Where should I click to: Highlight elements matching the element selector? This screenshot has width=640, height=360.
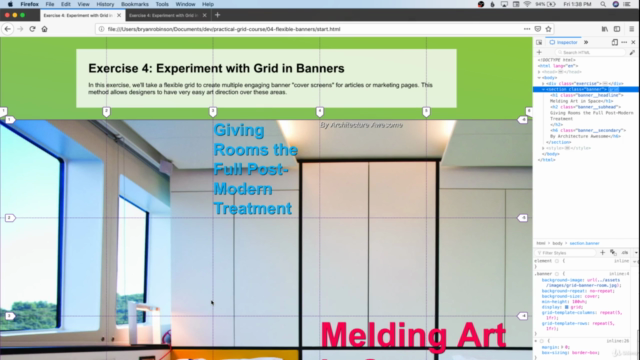[x=557, y=261]
